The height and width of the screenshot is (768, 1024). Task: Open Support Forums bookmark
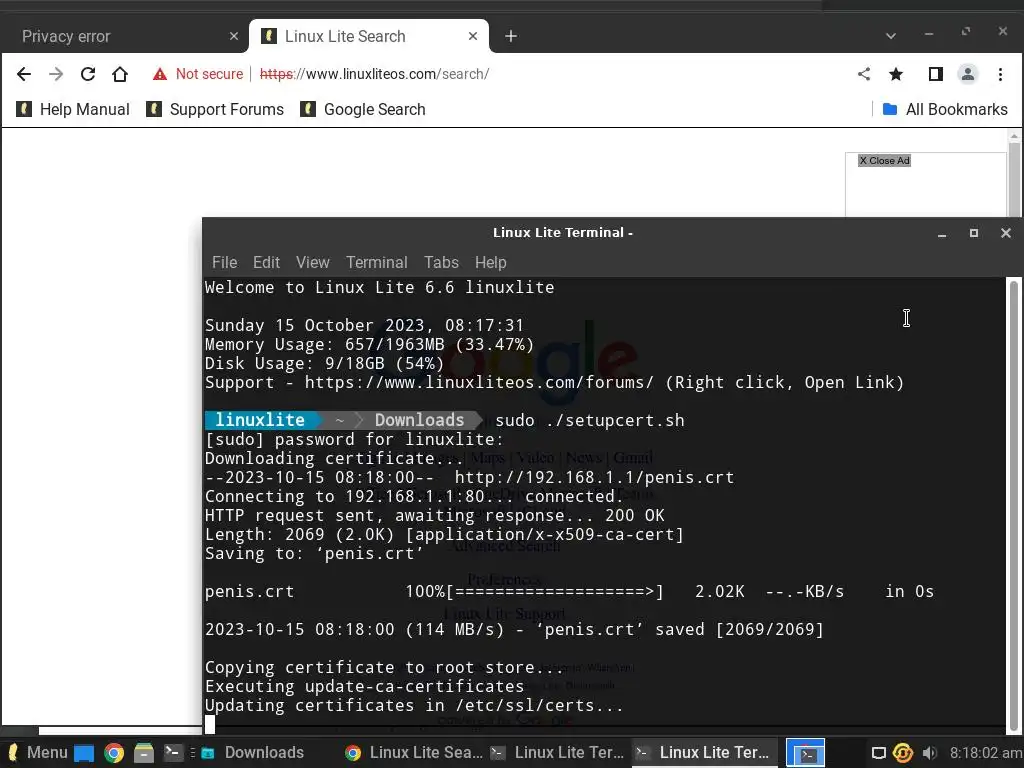point(216,109)
